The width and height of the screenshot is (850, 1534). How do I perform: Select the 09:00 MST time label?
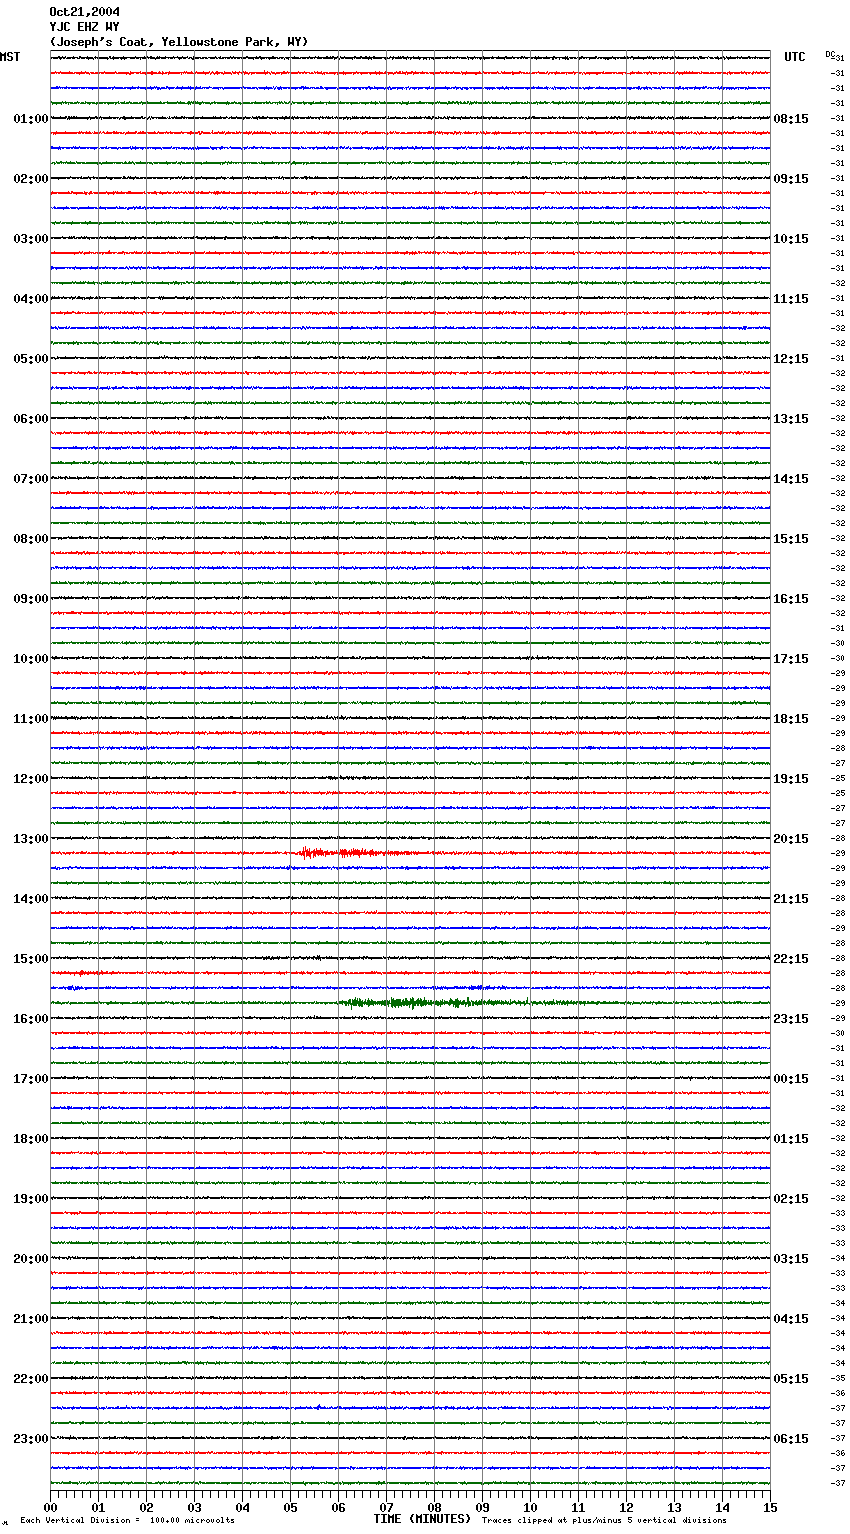pos(31,599)
